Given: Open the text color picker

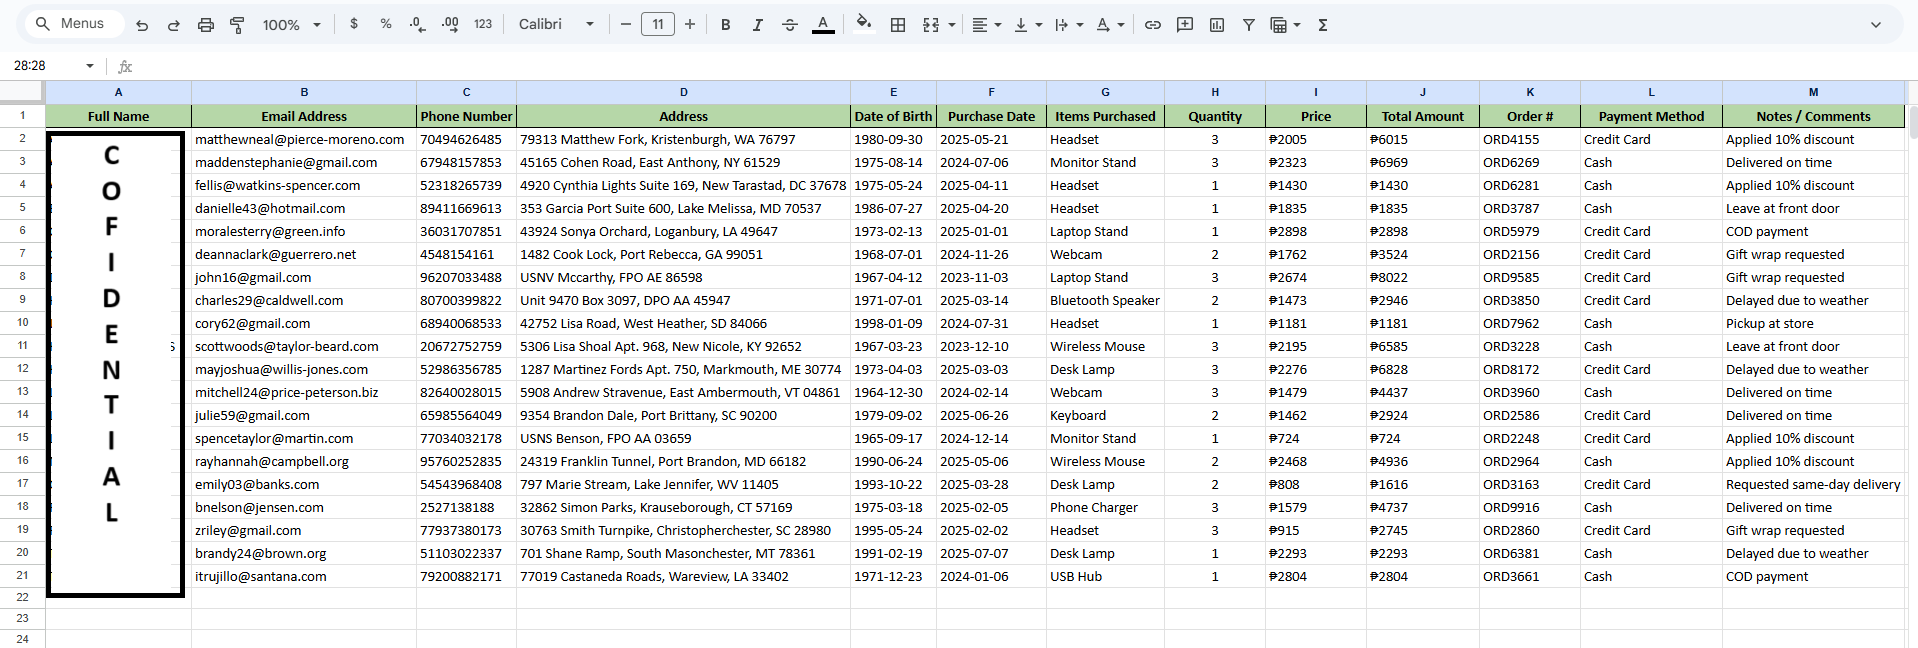Looking at the screenshot, I should coord(823,25).
